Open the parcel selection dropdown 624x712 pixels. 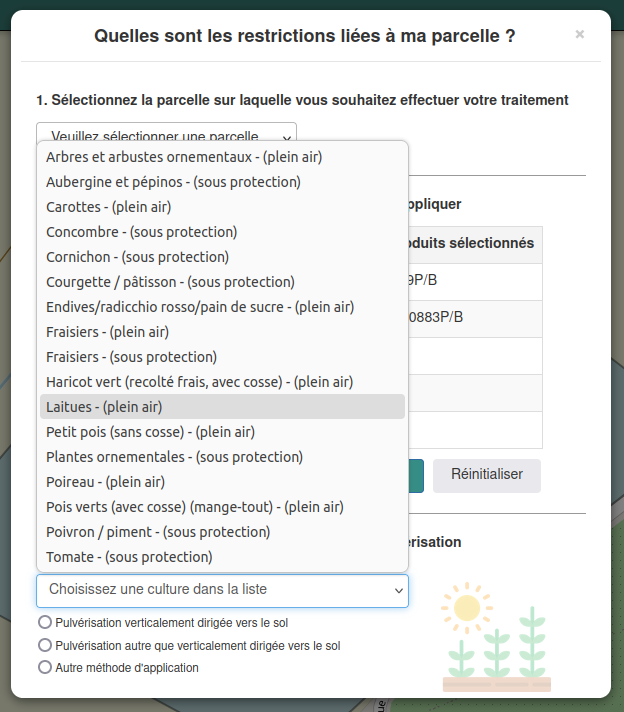[166, 132]
